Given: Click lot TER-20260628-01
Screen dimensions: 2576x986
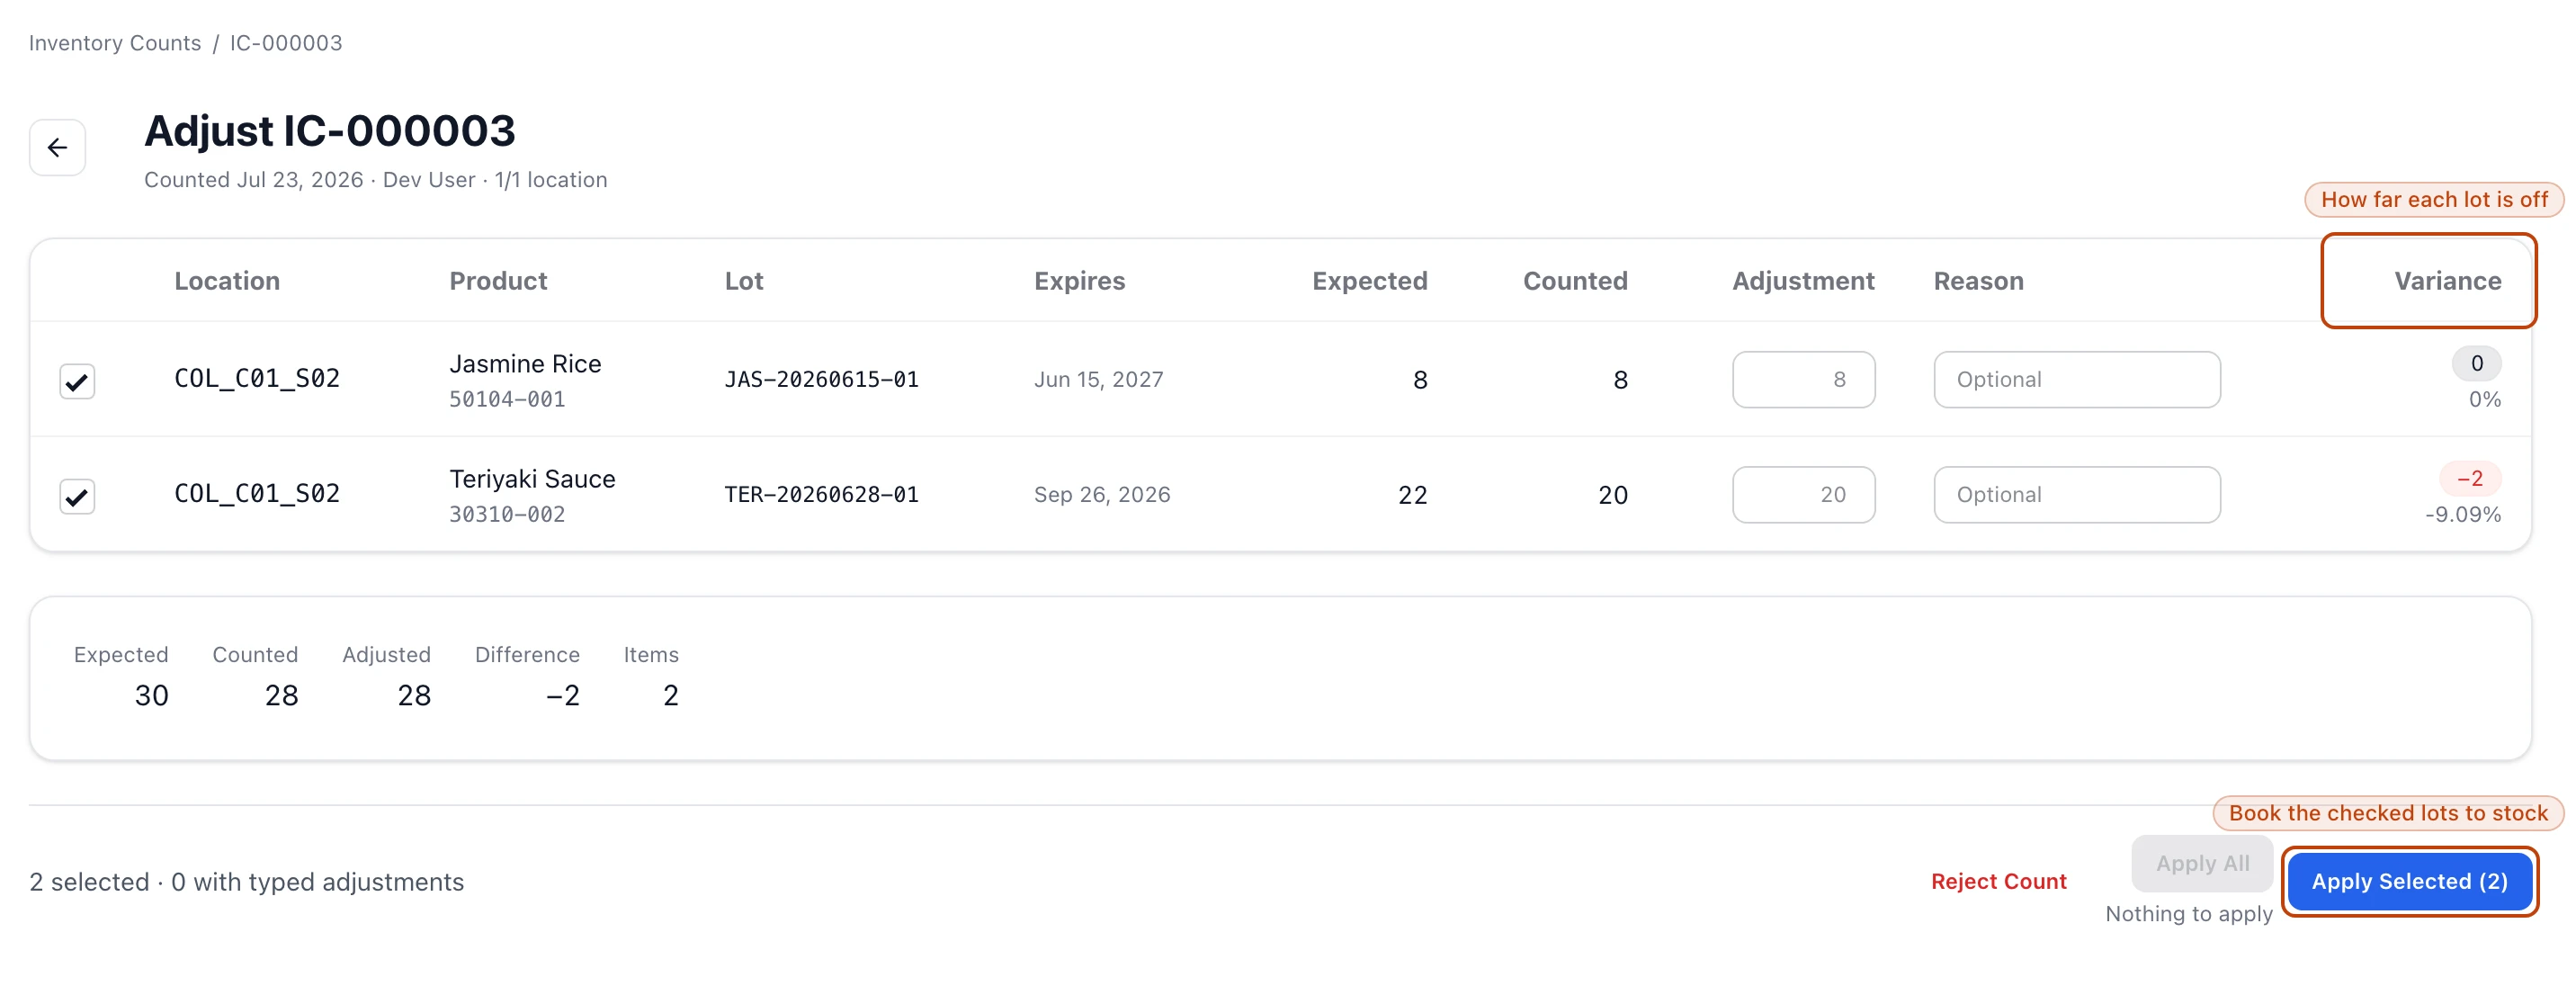Looking at the screenshot, I should coord(821,494).
